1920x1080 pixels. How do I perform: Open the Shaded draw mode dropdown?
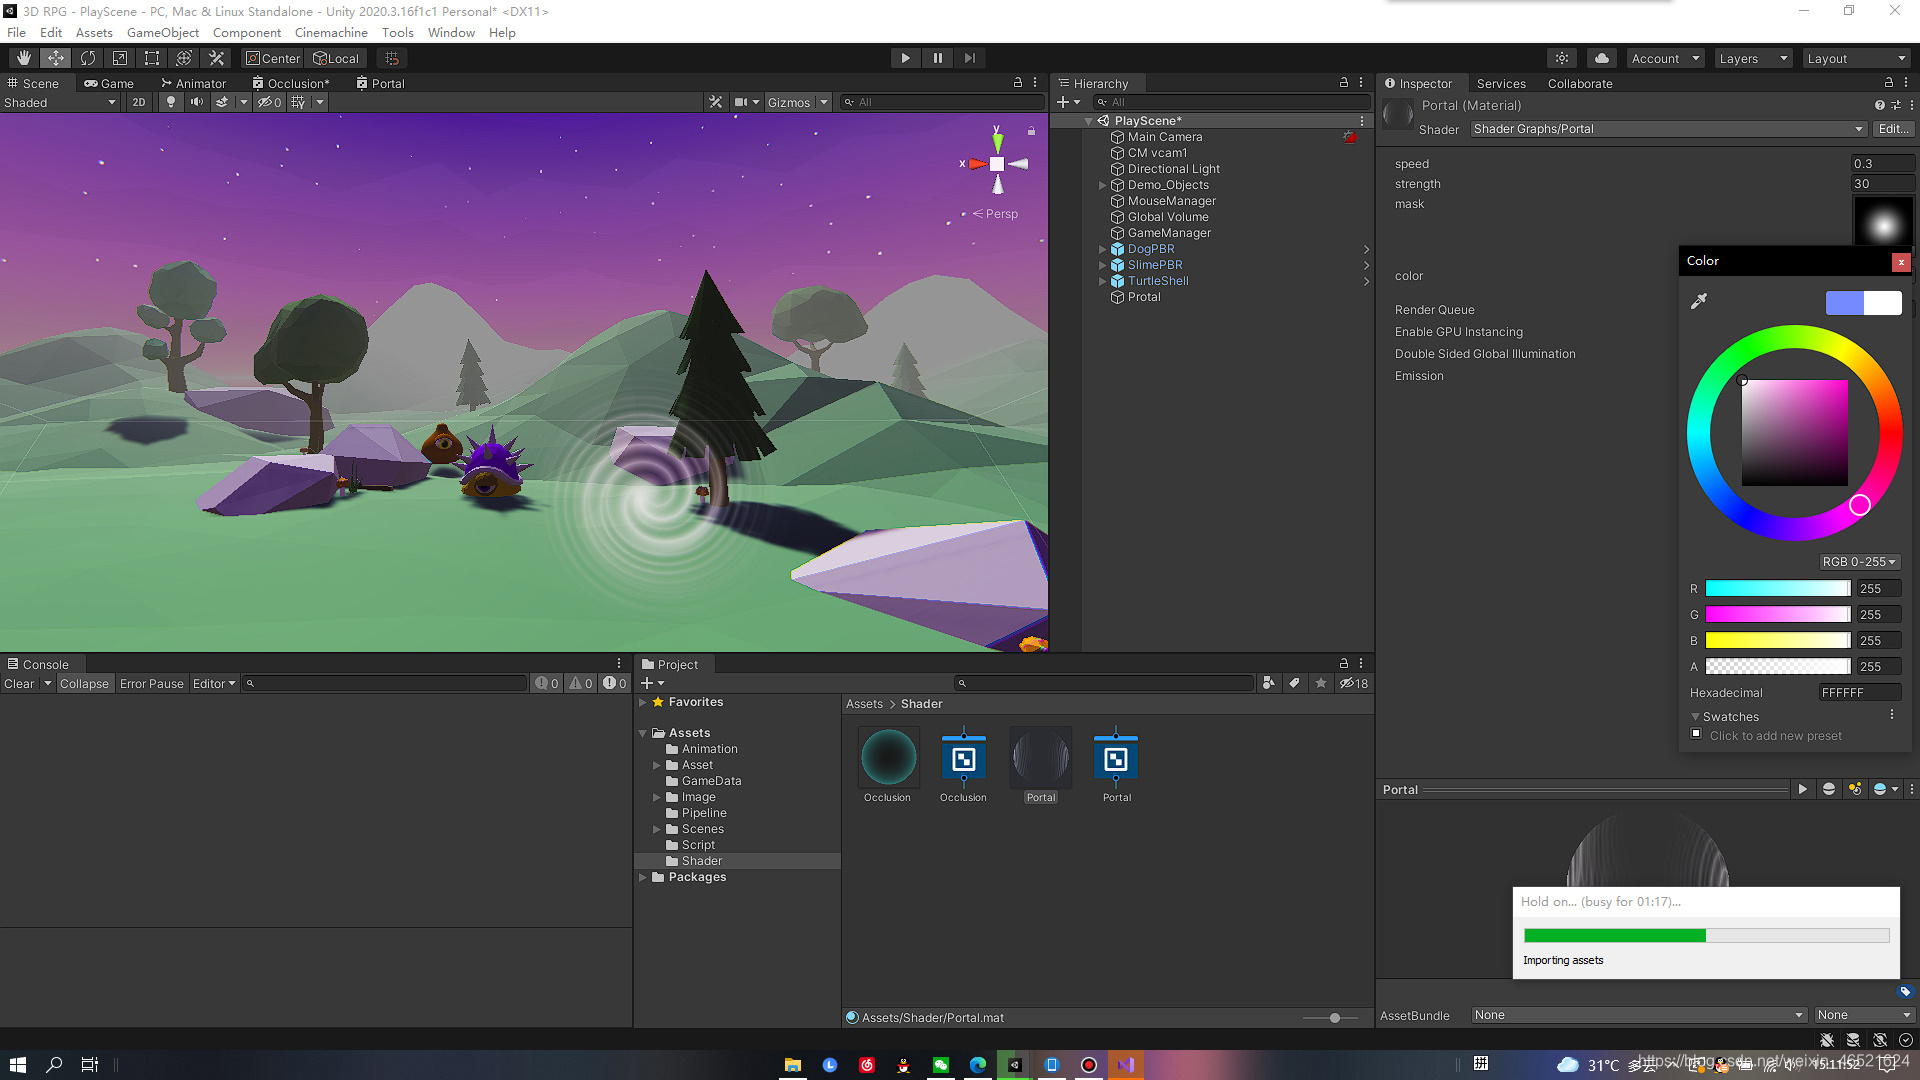pos(60,102)
